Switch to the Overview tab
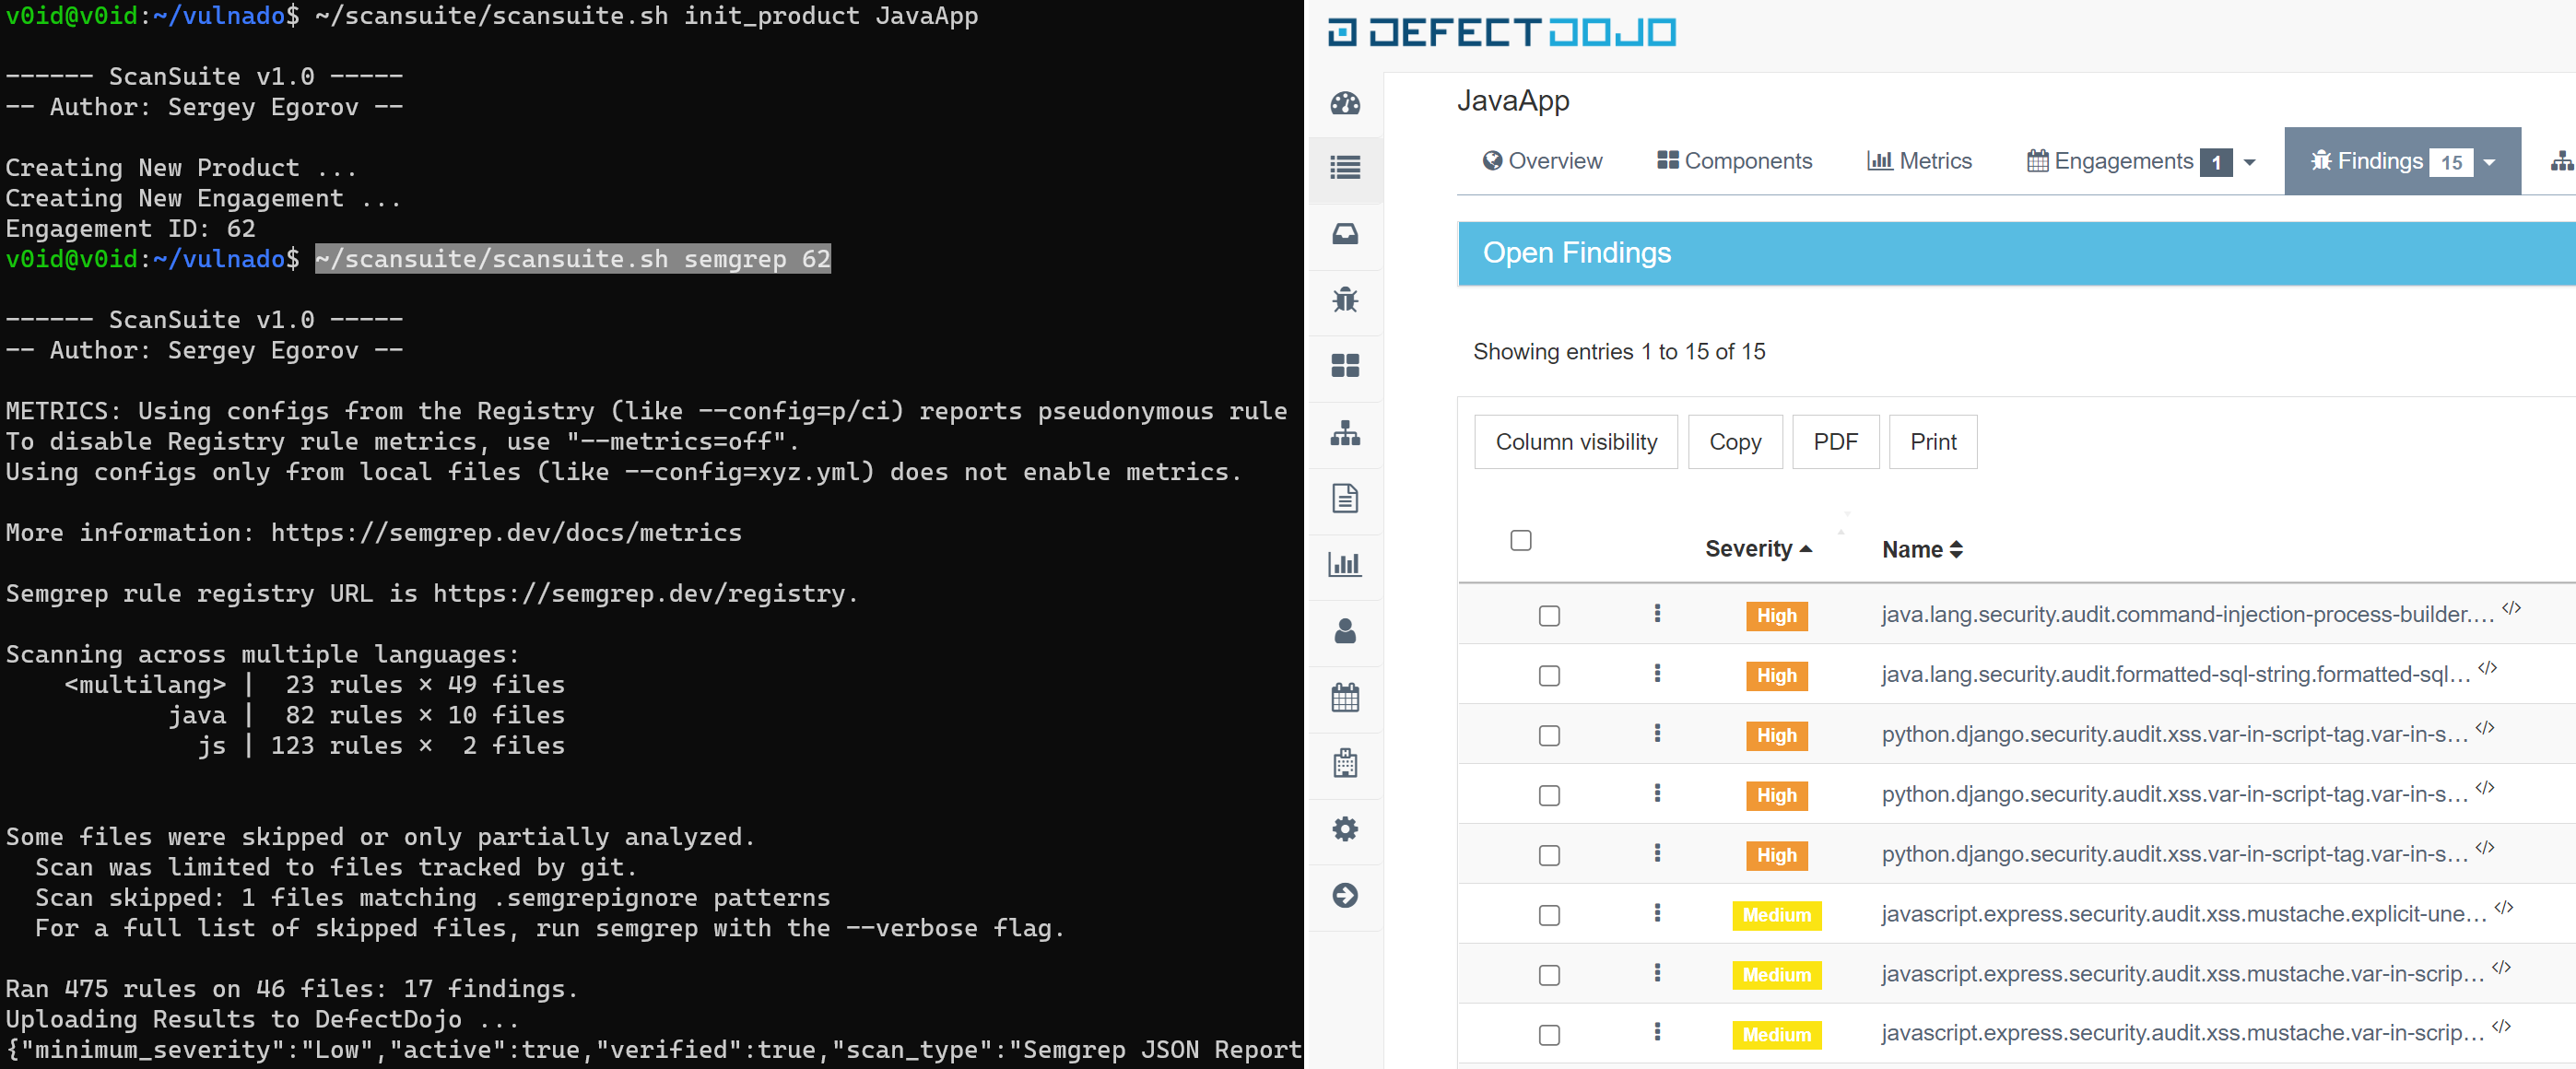Screen dimensions: 2576x1069 (x=1542, y=161)
